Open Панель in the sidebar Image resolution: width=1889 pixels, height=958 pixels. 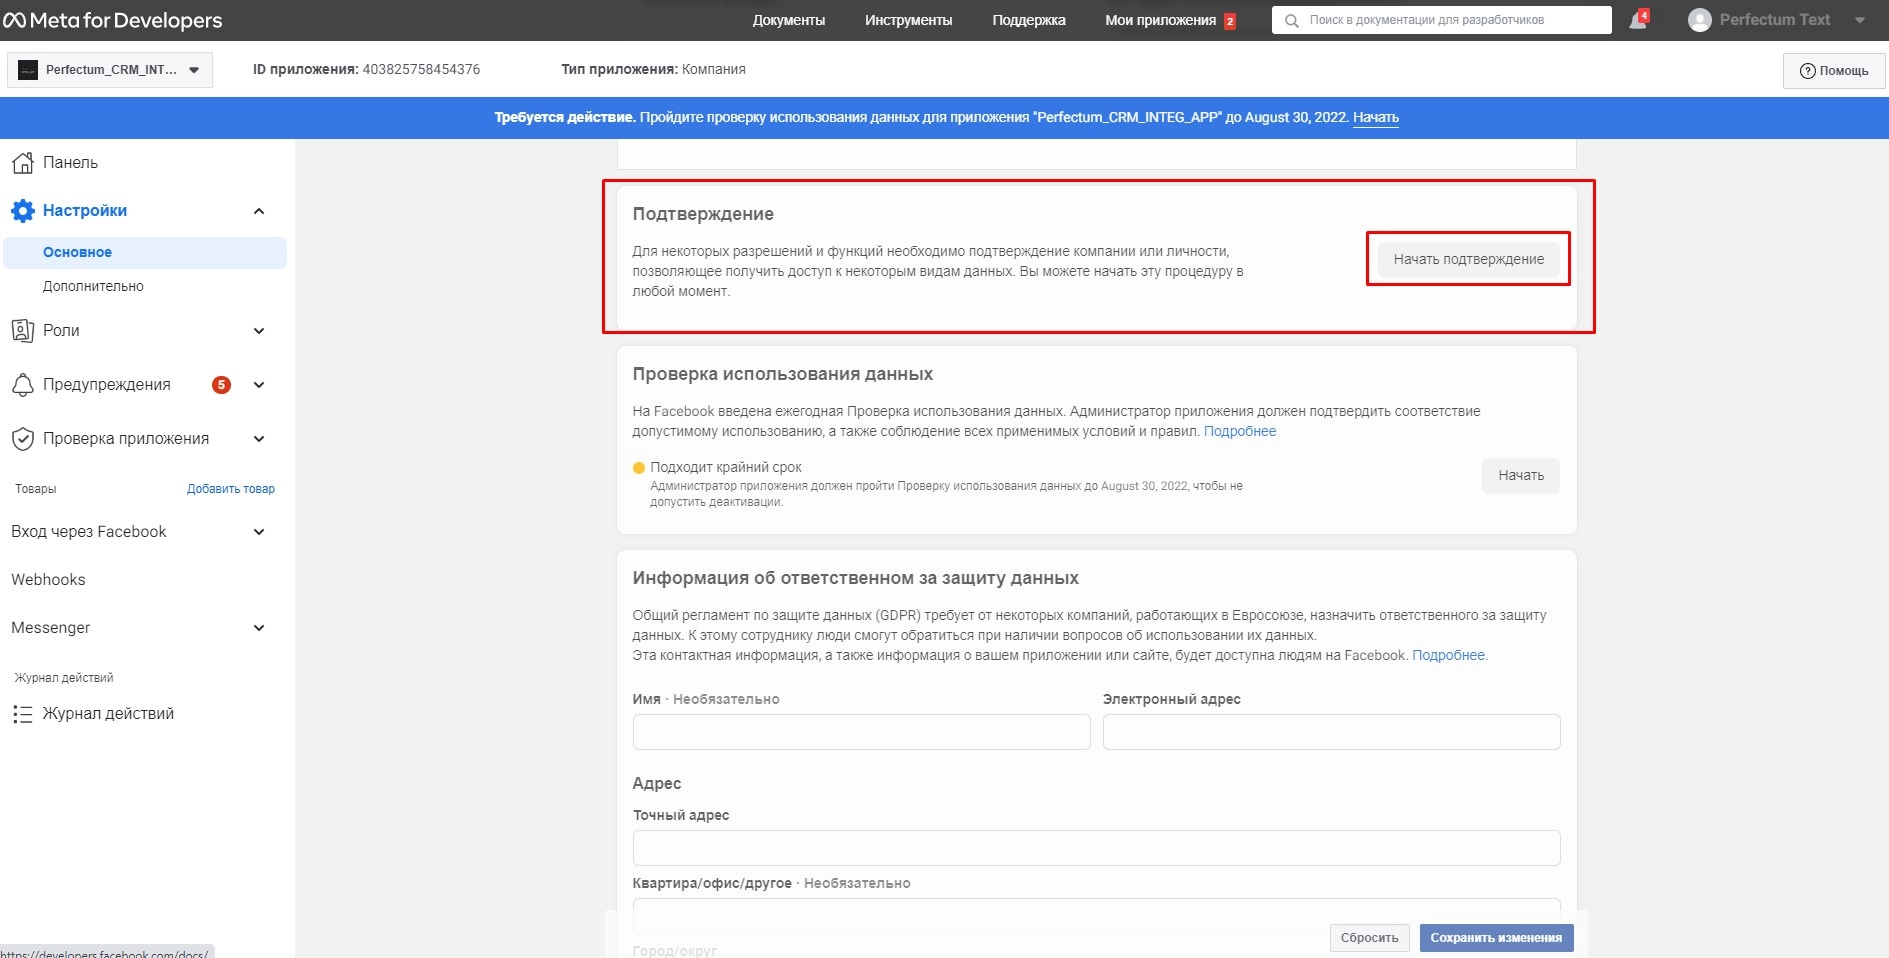70,162
